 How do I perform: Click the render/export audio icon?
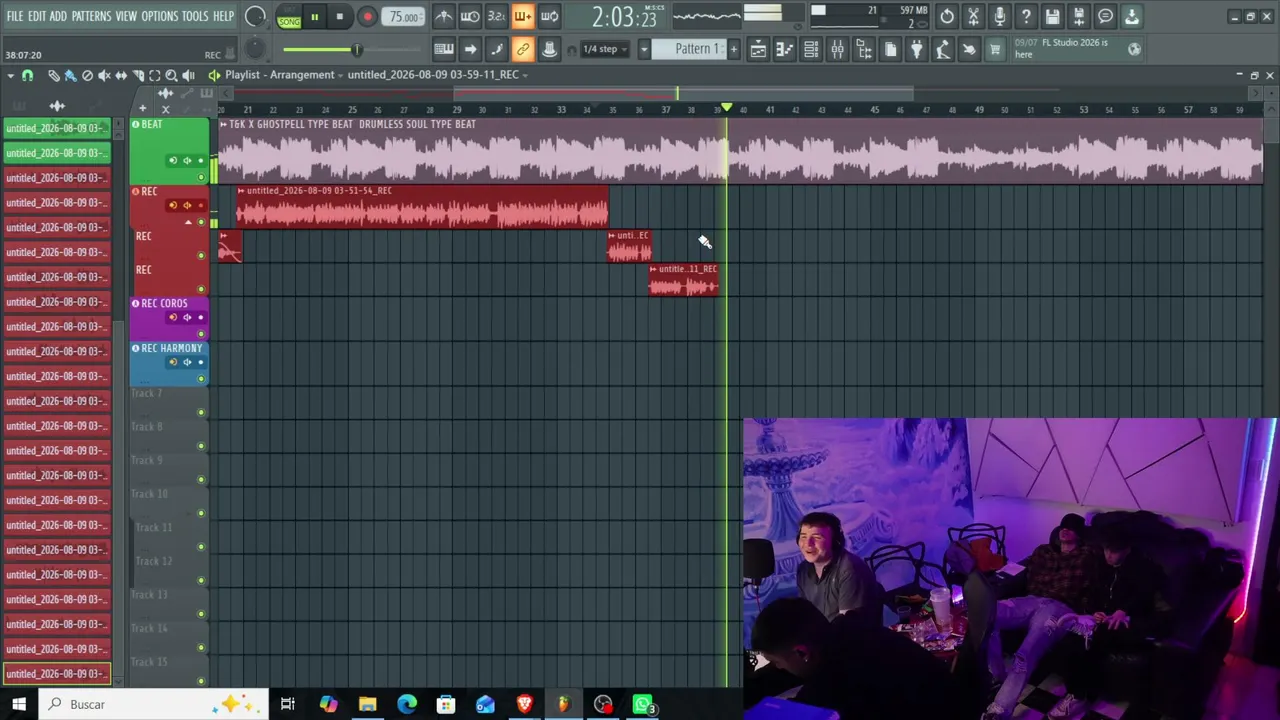point(1078,16)
